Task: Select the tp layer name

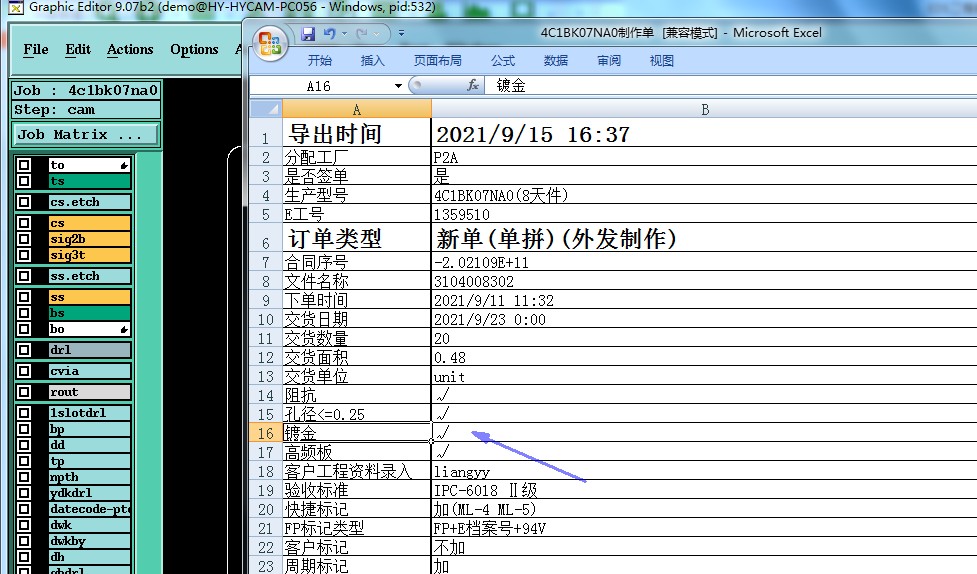Action: (x=89, y=461)
